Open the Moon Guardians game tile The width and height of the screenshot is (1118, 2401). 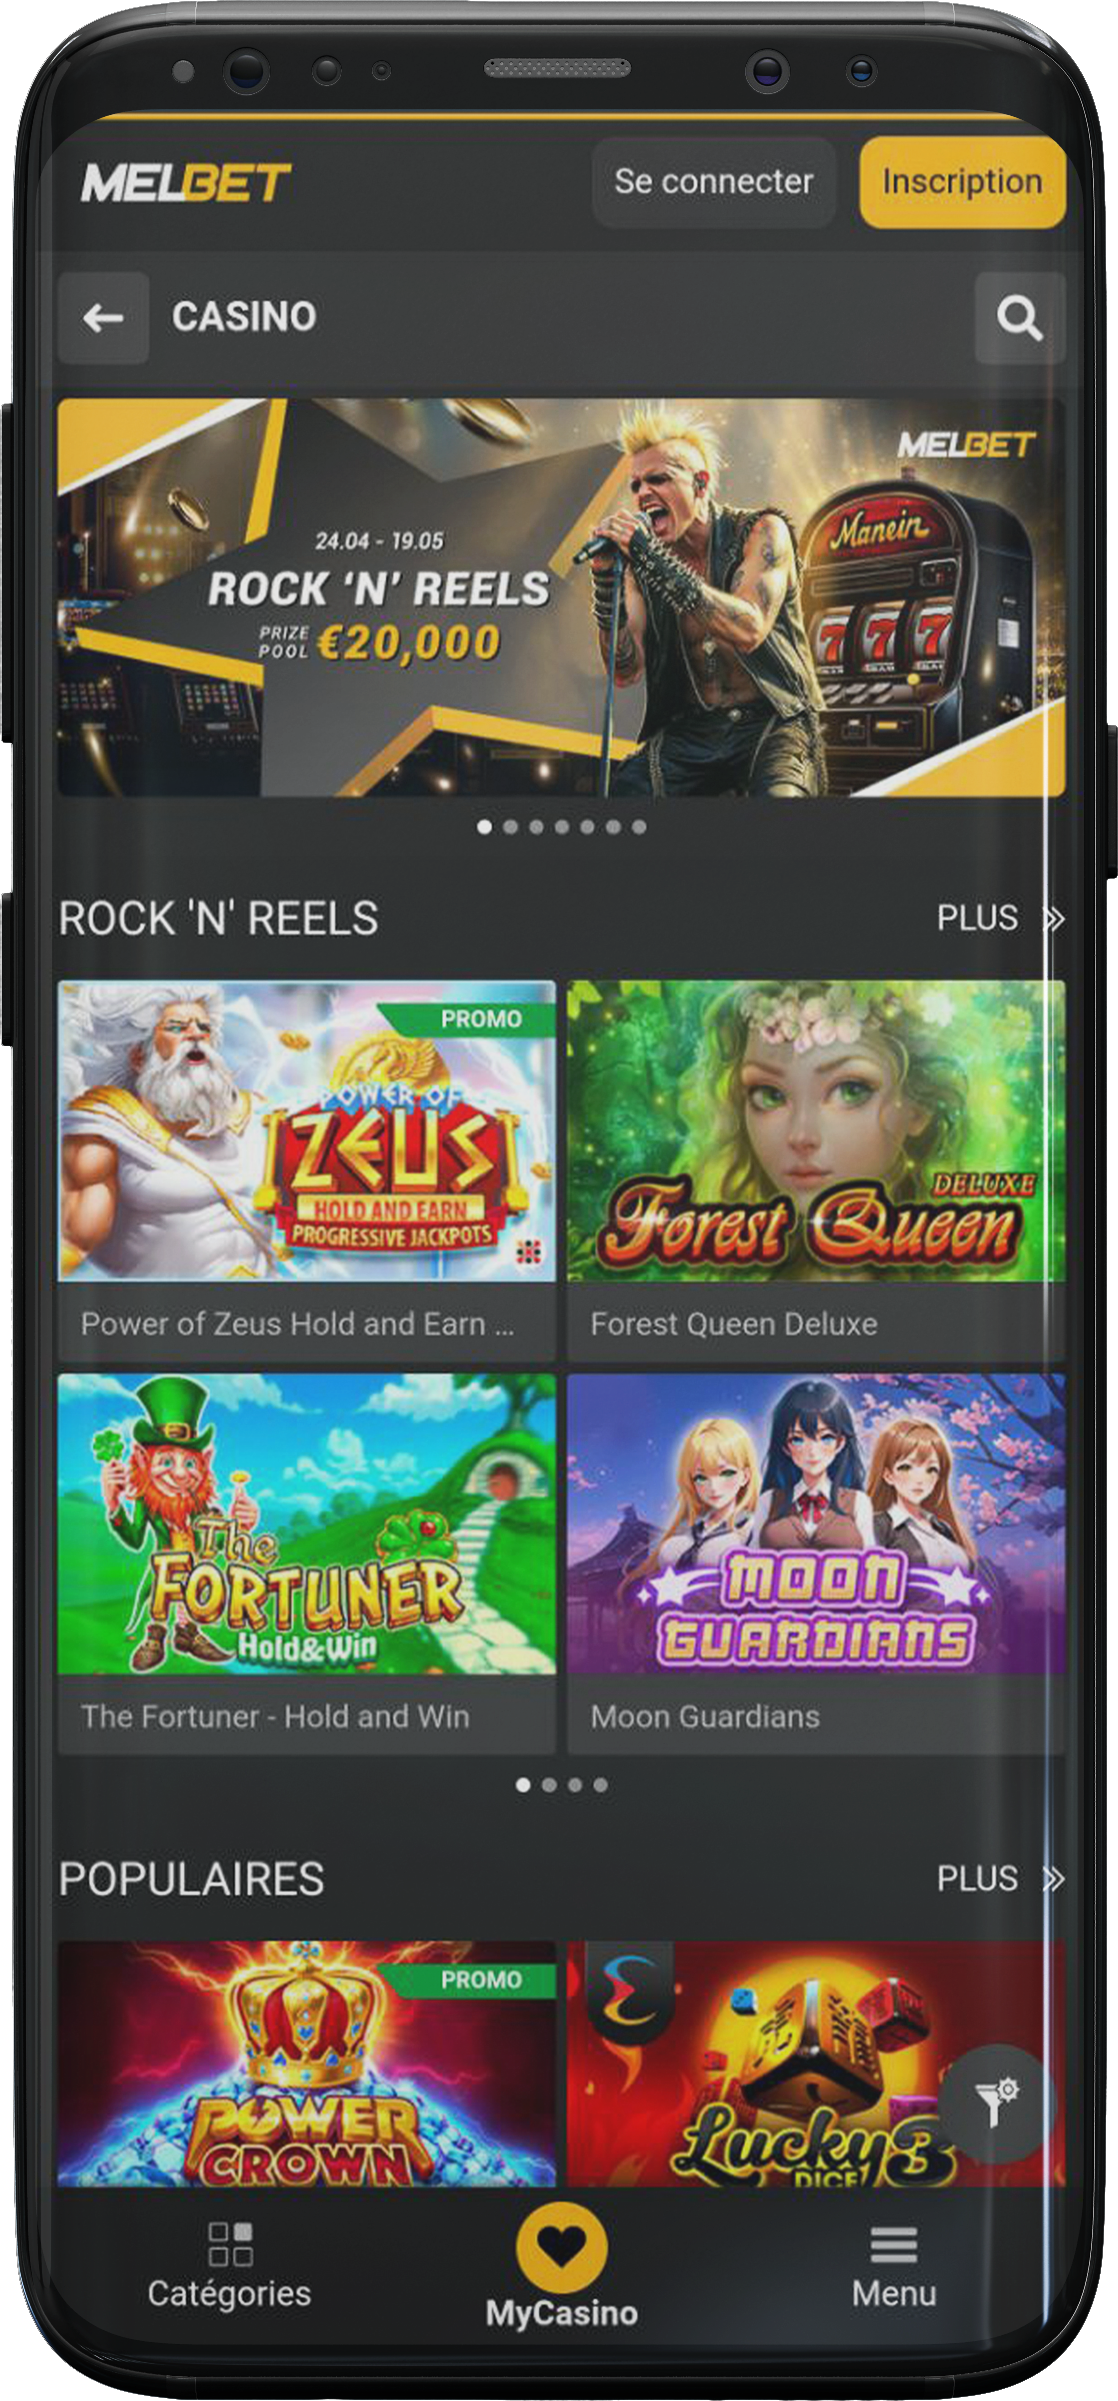pyautogui.click(x=816, y=1564)
